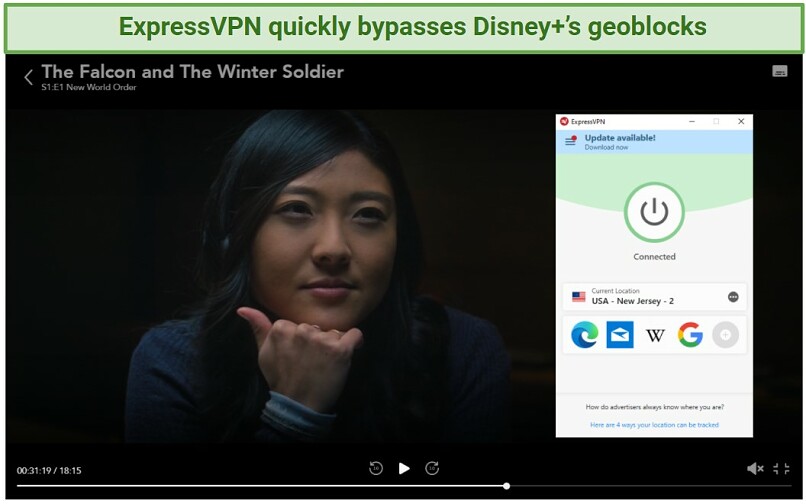
Task: Click the 'Download now' update link
Action: click(606, 148)
